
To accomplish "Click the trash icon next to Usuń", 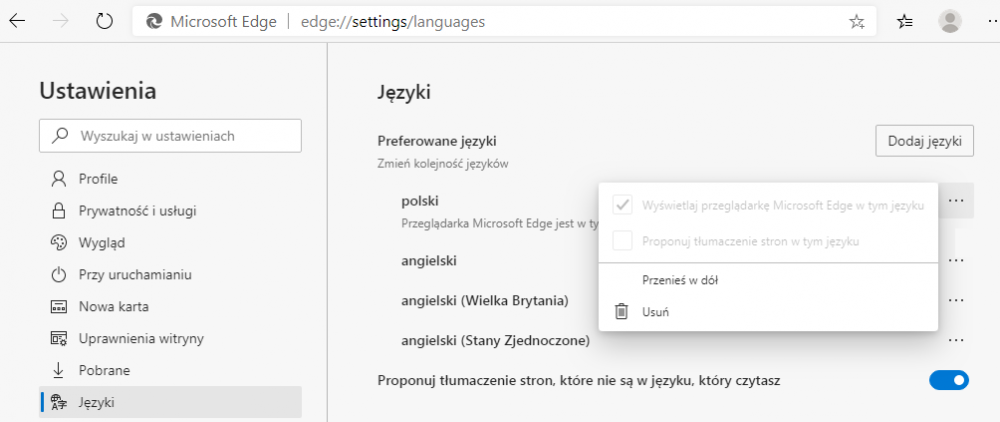I will point(621,311).
